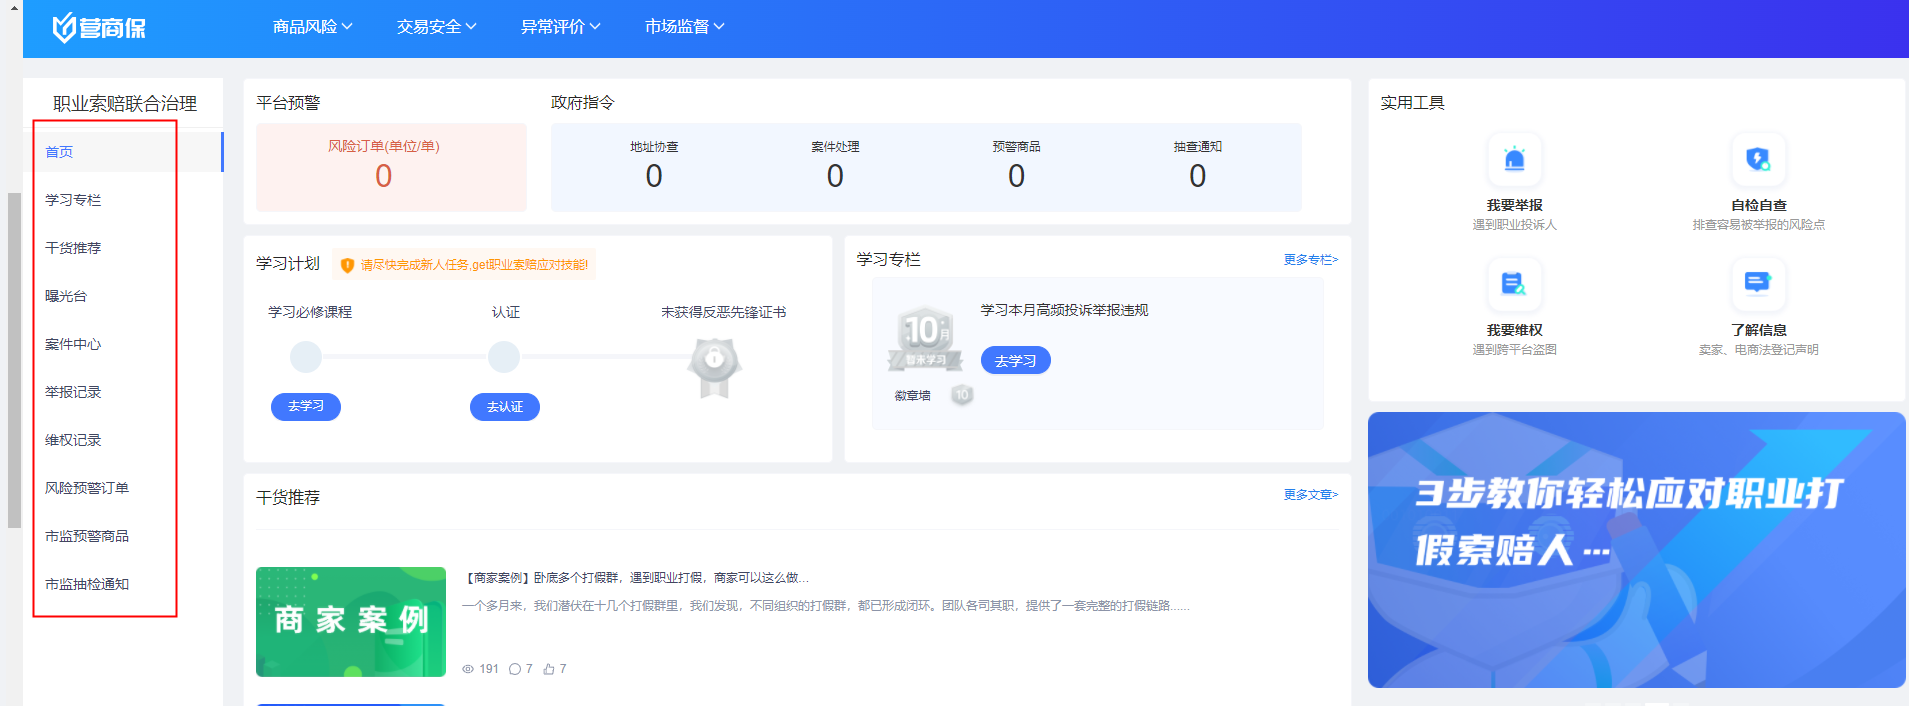This screenshot has width=1909, height=706.
Task: Click the 反恶先锋 certificate medal icon
Action: [714, 367]
